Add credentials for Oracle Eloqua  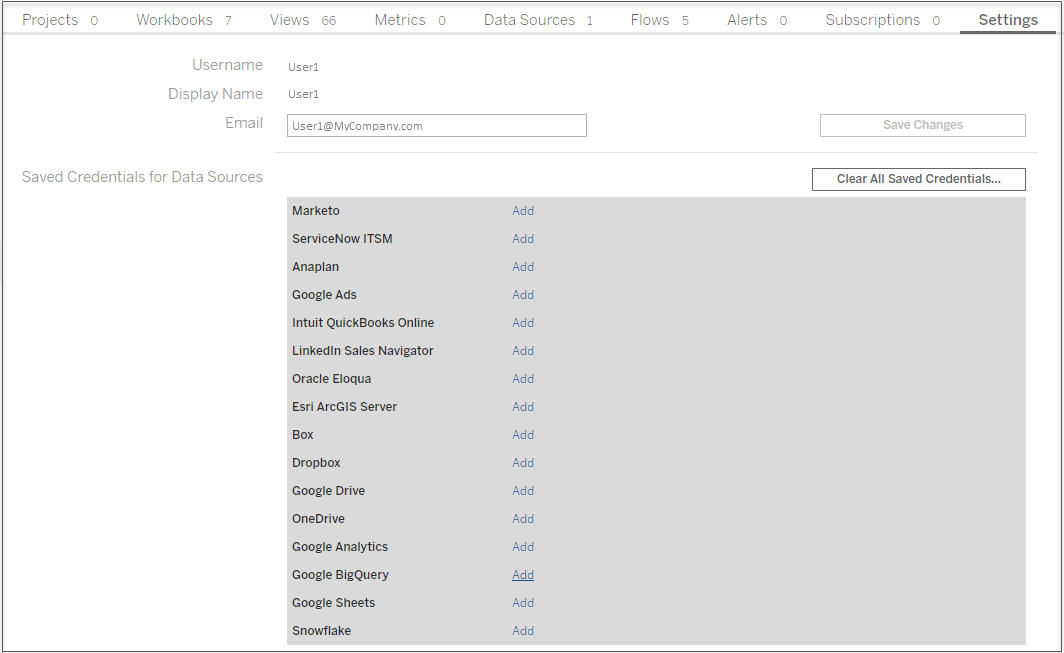(522, 379)
